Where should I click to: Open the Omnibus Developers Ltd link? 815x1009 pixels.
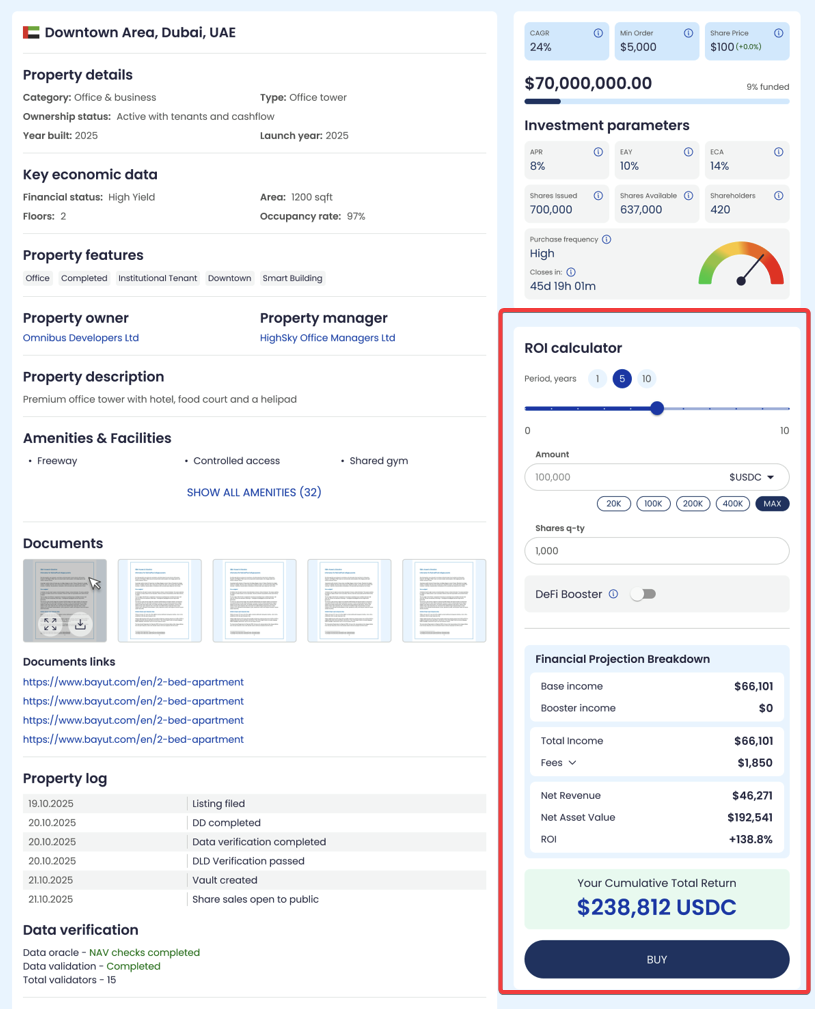[81, 338]
